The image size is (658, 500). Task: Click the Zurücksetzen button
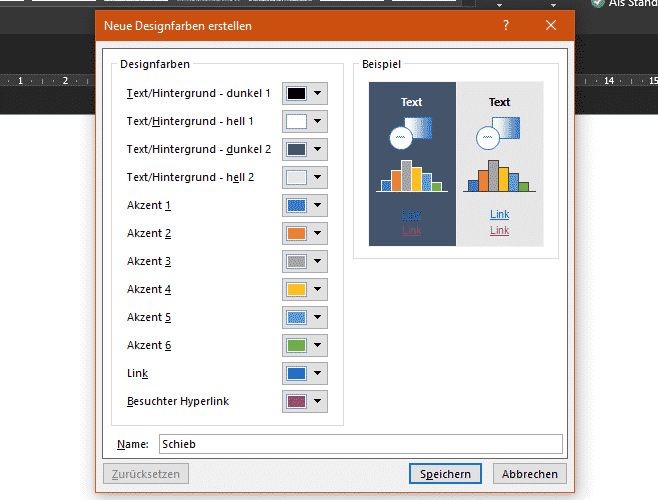pyautogui.click(x=146, y=474)
